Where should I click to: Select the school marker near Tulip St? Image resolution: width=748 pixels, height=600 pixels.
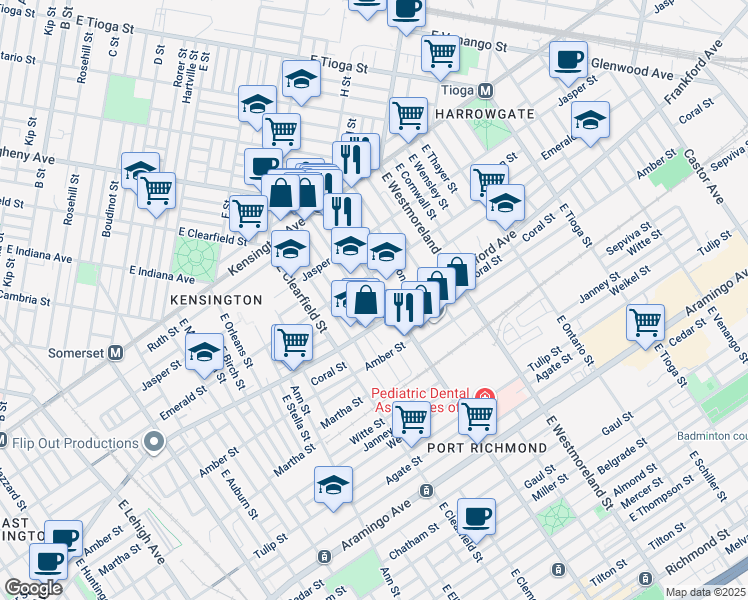333,486
